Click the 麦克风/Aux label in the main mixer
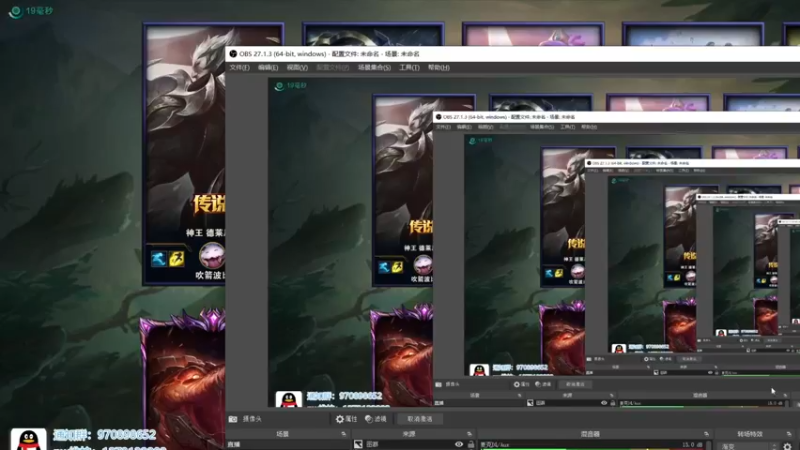This screenshot has height=450, width=800. click(495, 445)
